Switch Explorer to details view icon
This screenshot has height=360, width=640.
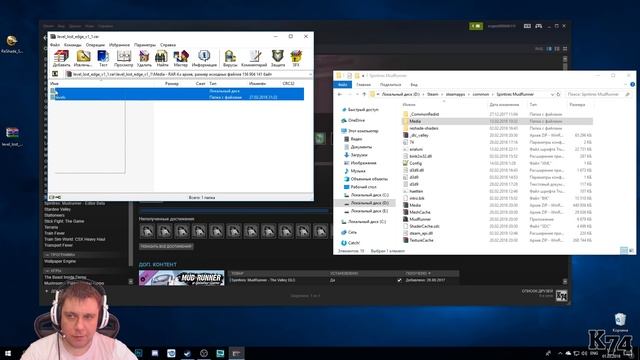pyautogui.click(x=624, y=251)
